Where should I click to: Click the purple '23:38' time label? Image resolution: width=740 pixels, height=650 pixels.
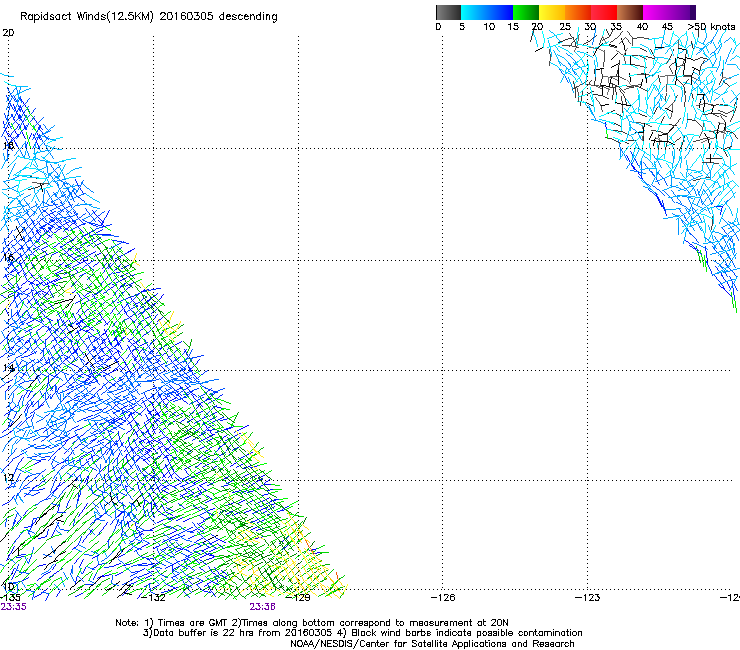pos(262,607)
